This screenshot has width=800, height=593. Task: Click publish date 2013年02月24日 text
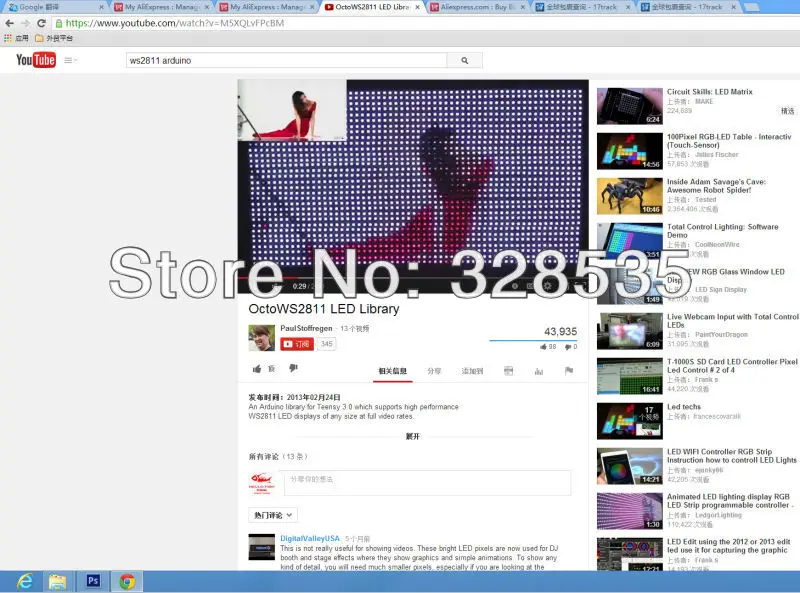(x=313, y=397)
